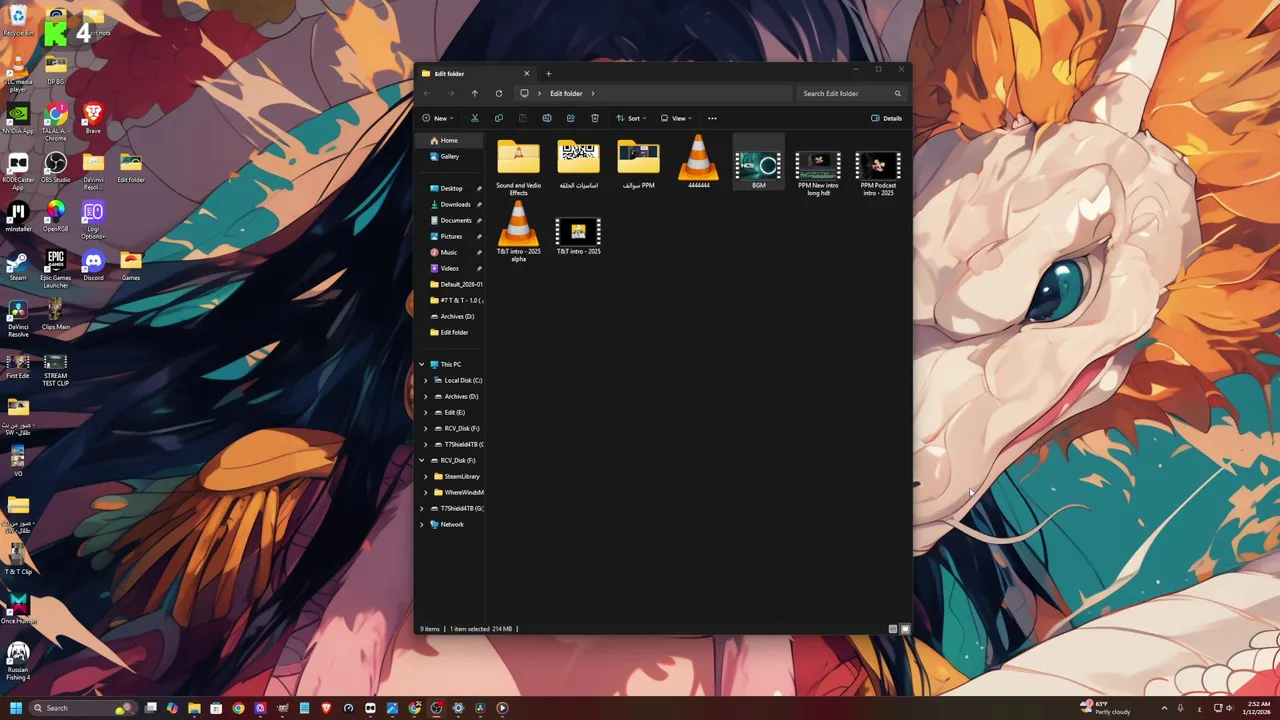The height and width of the screenshot is (720, 1280).
Task: Click the Rename icon in Explorer toolbar
Action: (547, 118)
